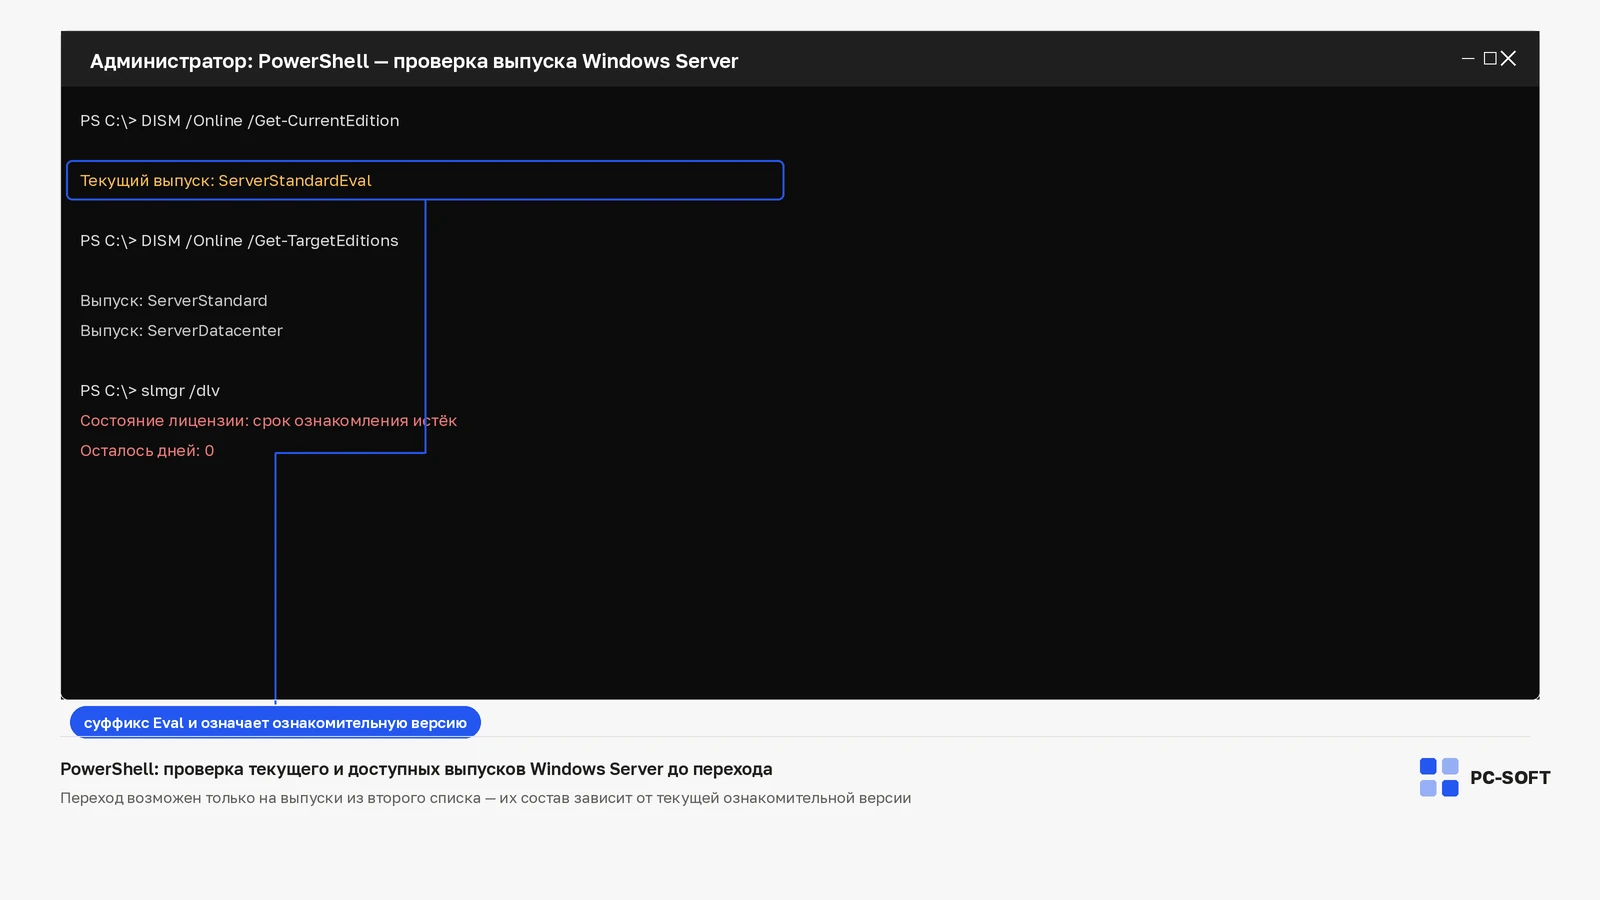This screenshot has height=900, width=1600.
Task: Click the caption heading 'PowerShell: проверка текущего…'
Action: (x=416, y=769)
